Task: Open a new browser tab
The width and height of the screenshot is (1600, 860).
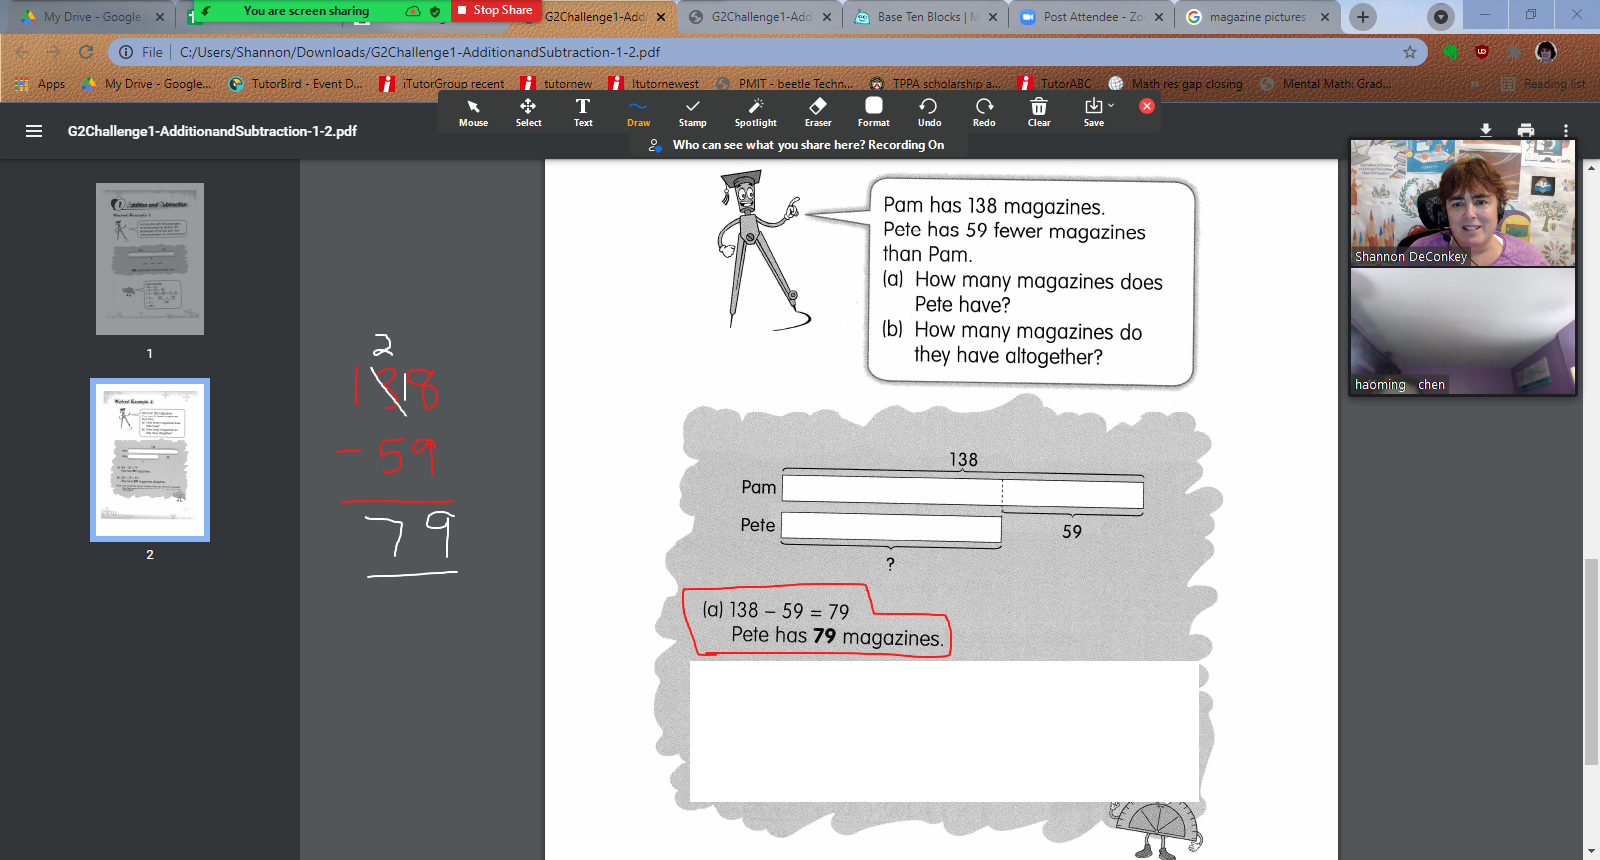Action: coord(1362,17)
